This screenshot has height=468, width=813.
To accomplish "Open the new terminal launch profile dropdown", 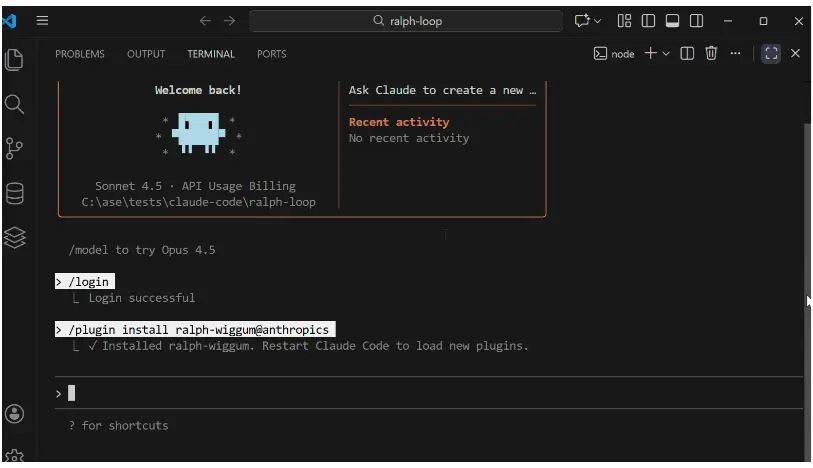I will click(x=666, y=54).
